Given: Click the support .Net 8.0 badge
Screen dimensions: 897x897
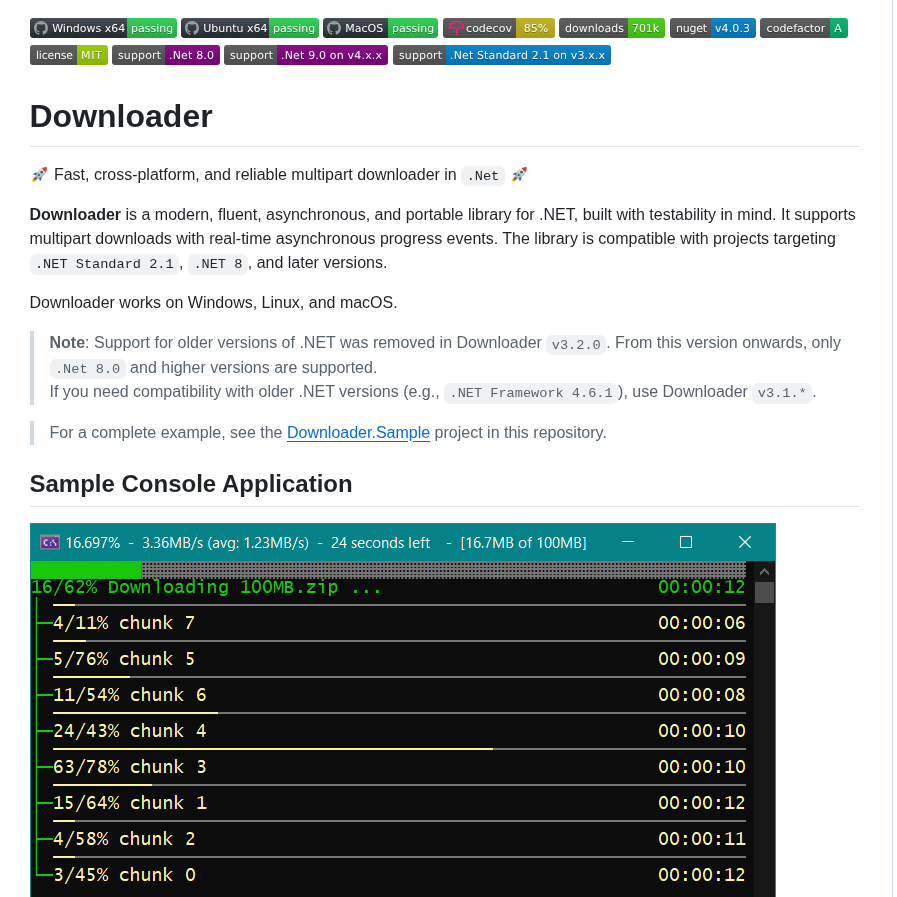Looking at the screenshot, I should click(x=165, y=55).
